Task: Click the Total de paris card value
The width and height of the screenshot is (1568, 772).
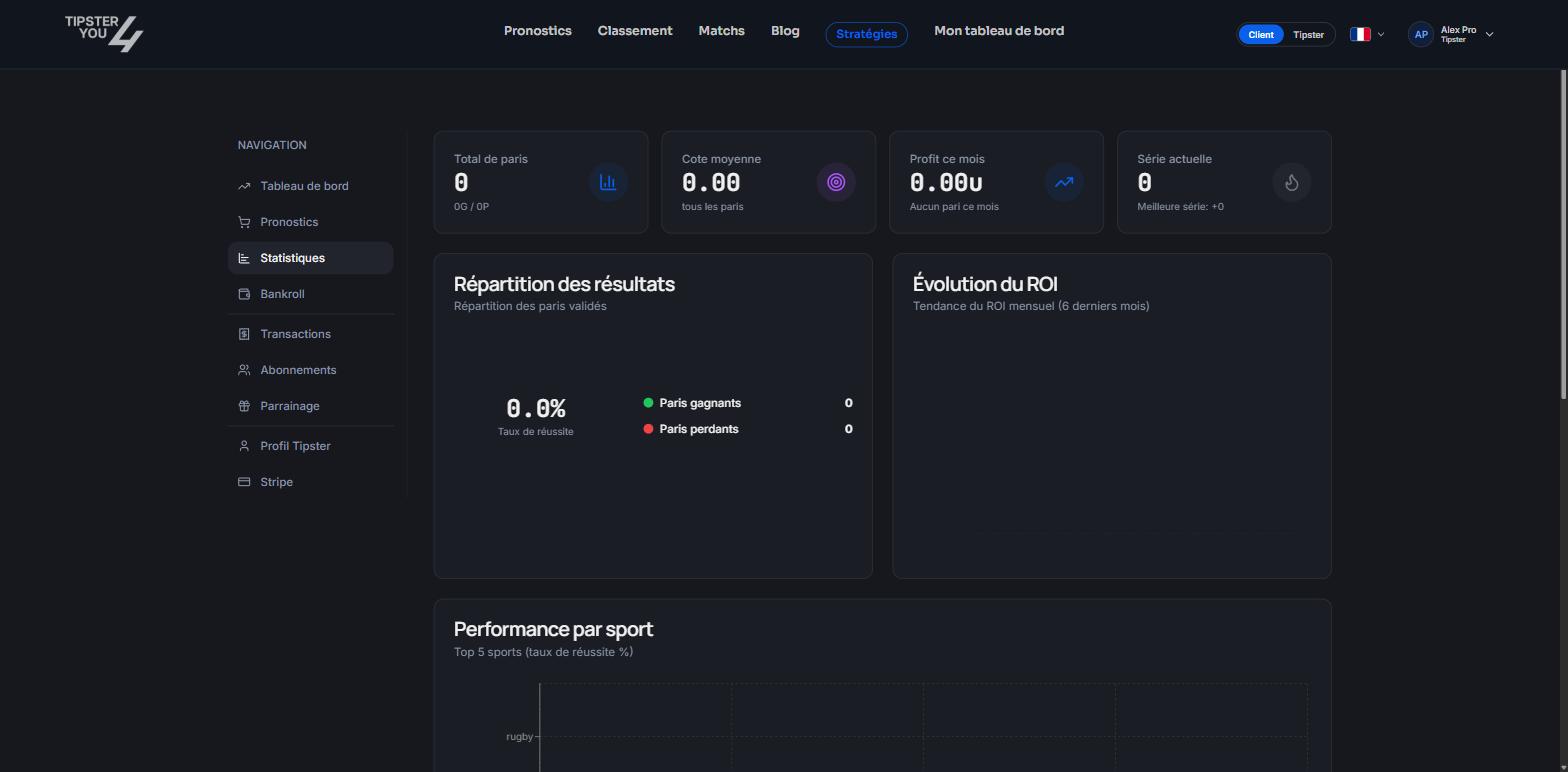Action: coord(461,183)
